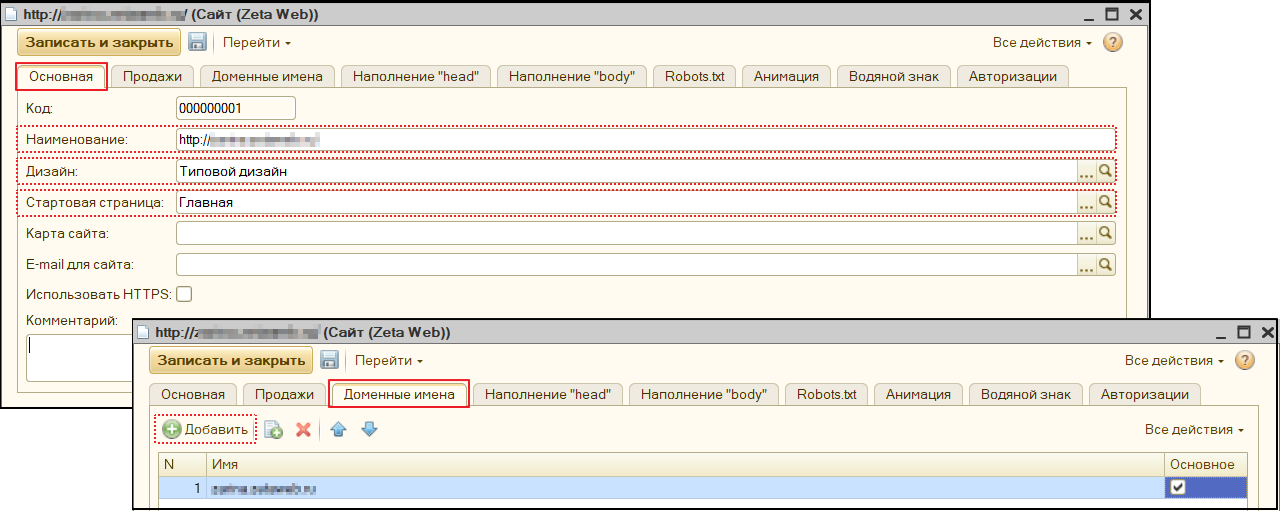Switch to Продажи tab in front window

284,394
